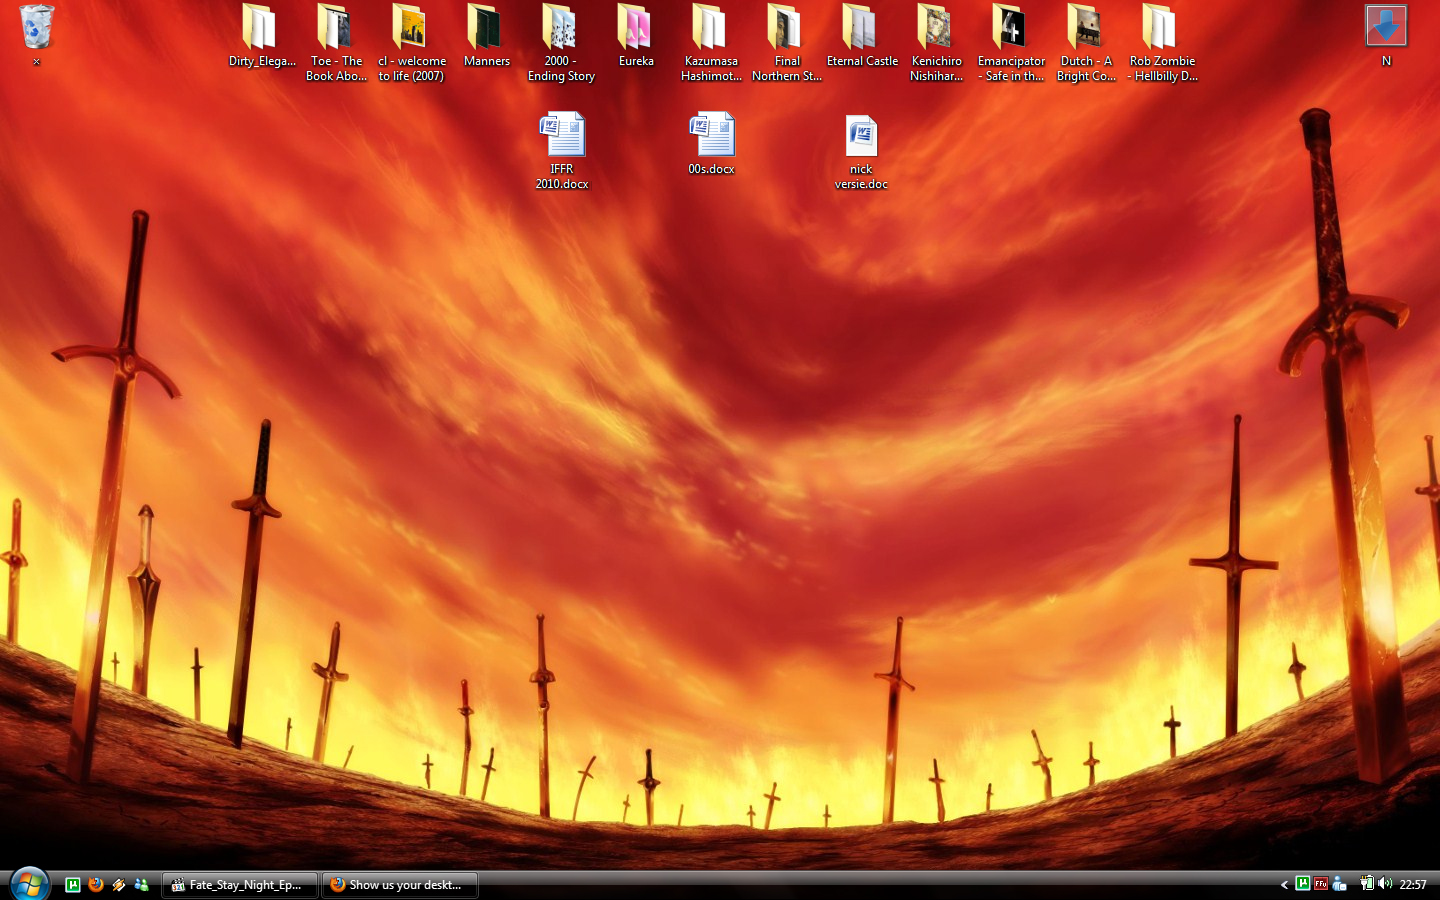The height and width of the screenshot is (900, 1440).
Task: Select the blue arrow N desktop icon
Action: coord(1386,35)
